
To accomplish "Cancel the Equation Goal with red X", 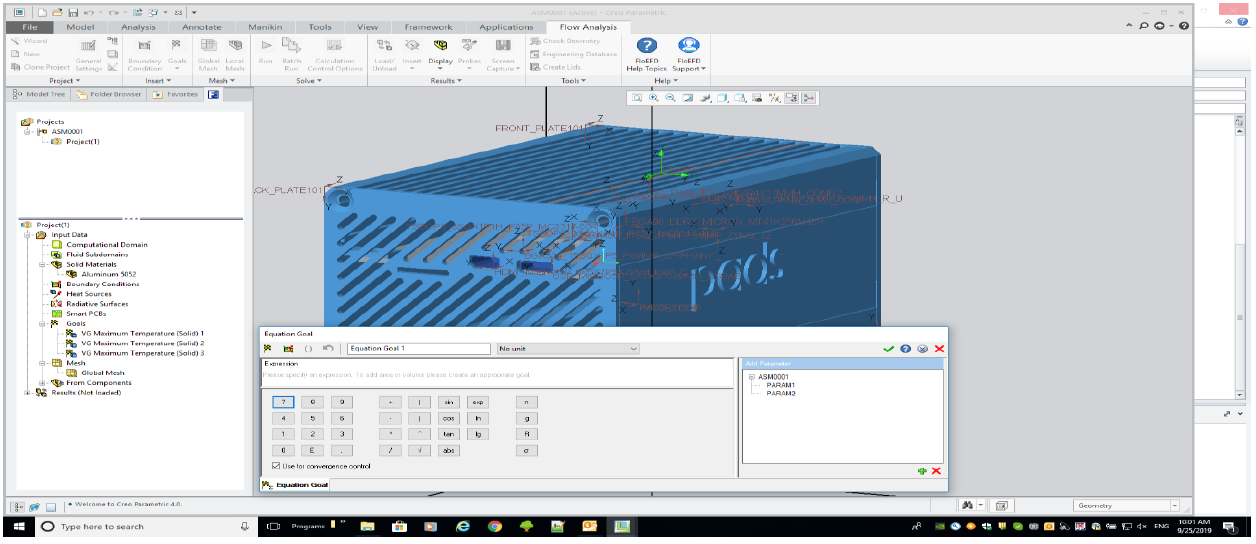I will [x=939, y=348].
